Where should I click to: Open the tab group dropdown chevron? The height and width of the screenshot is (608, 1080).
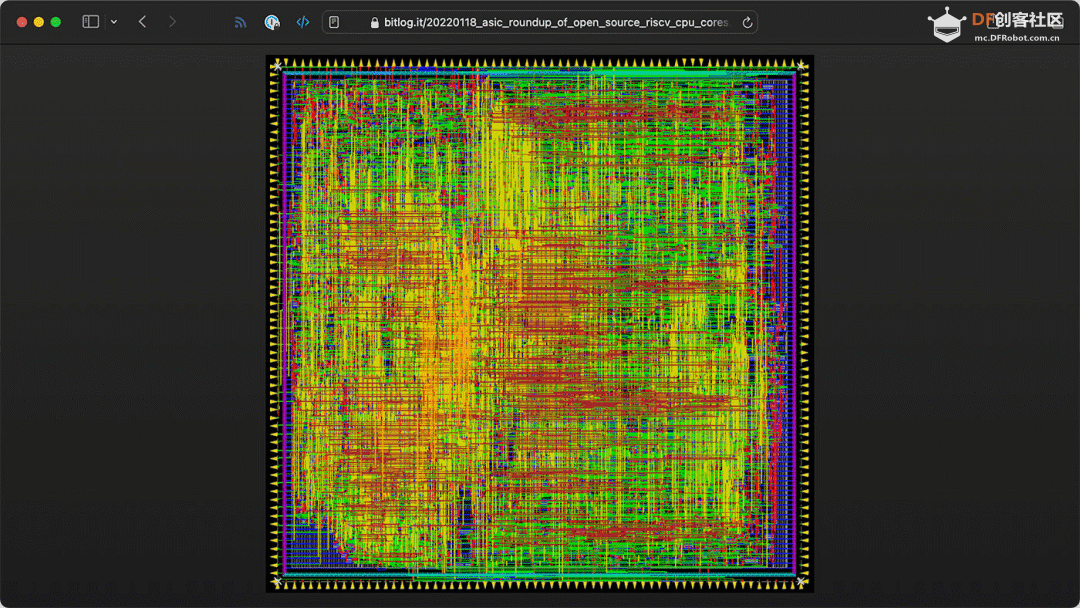click(114, 22)
